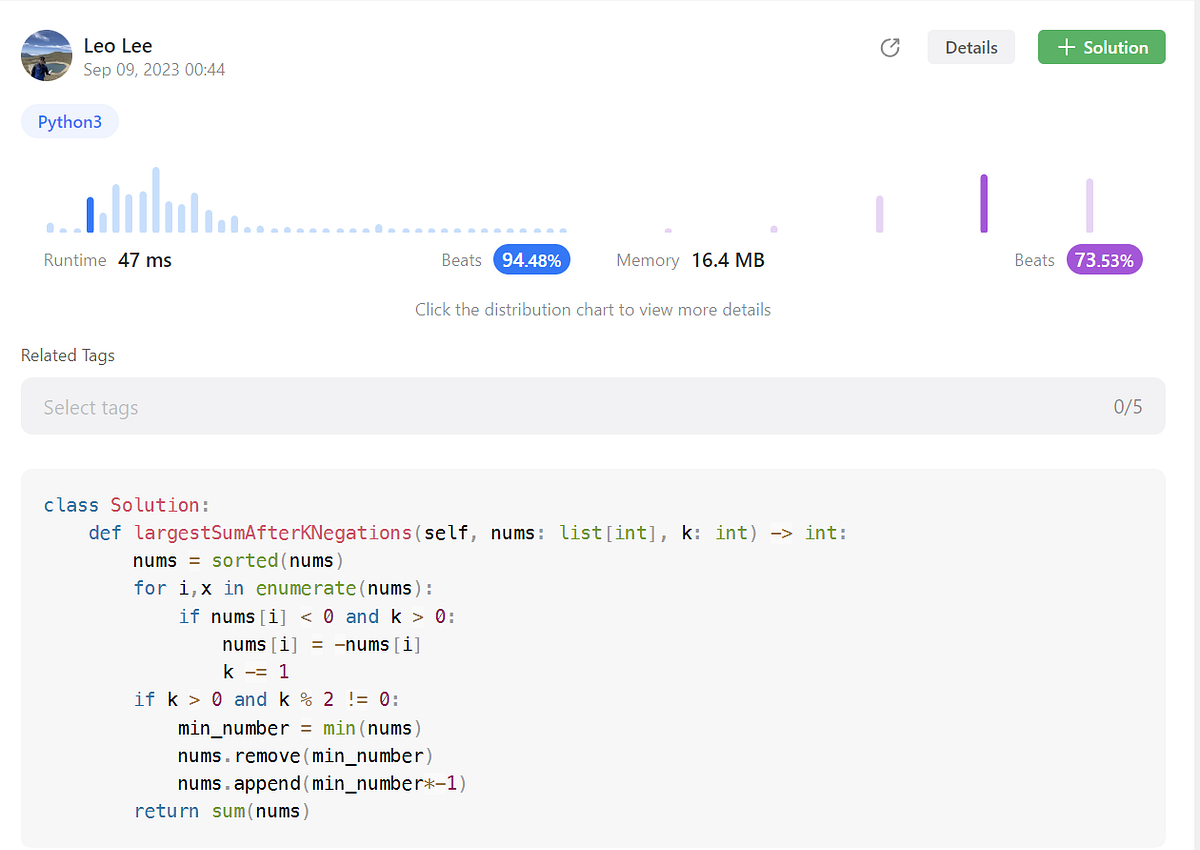The height and width of the screenshot is (850, 1200).
Task: Click the 47 ms runtime value
Action: [x=144, y=259]
